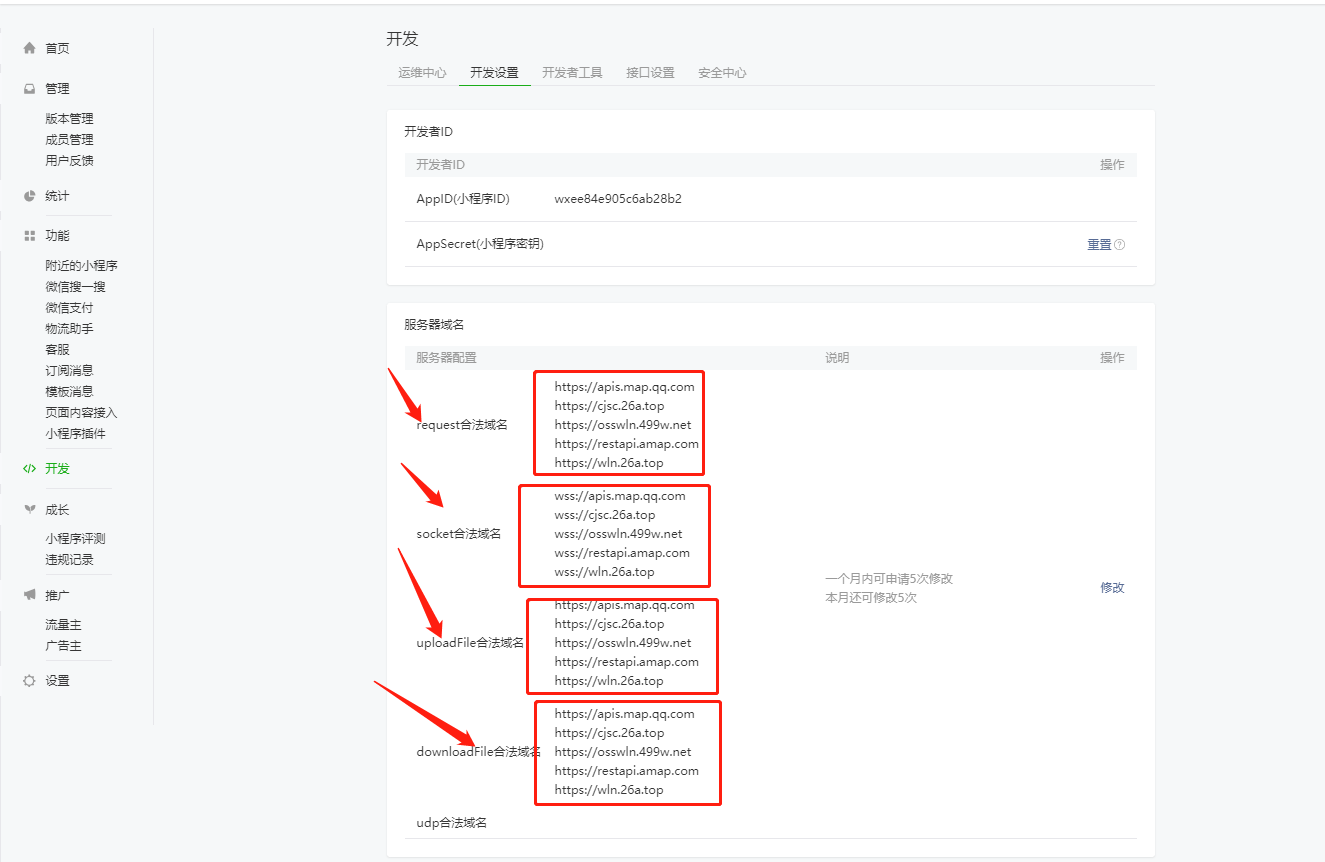Click the help icon next to 重置
This screenshot has width=1325, height=862.
tap(1119, 245)
